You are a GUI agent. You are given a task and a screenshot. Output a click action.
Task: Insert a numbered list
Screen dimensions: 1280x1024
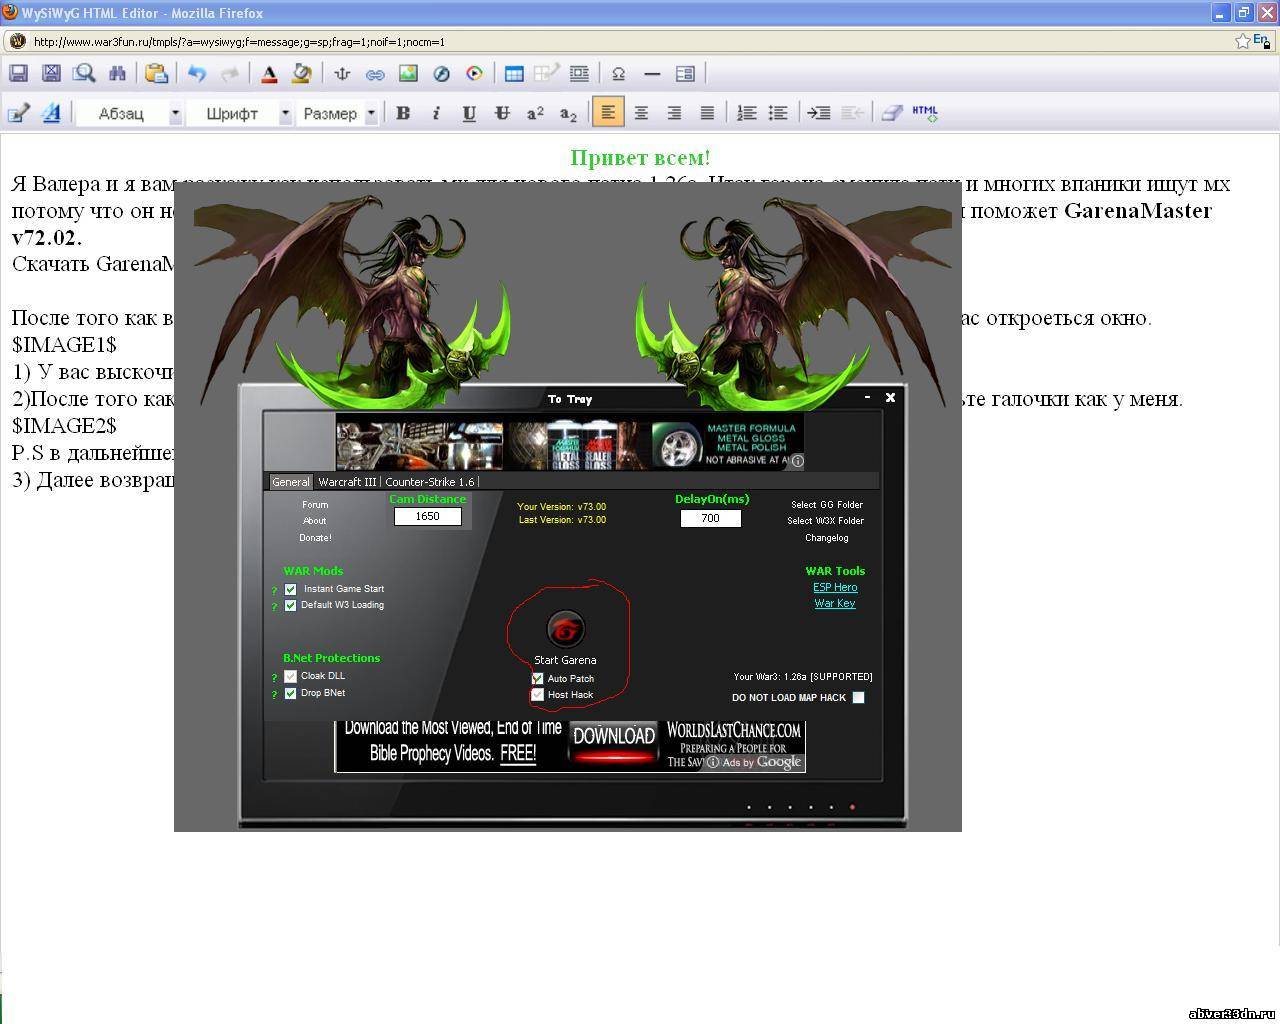(746, 113)
